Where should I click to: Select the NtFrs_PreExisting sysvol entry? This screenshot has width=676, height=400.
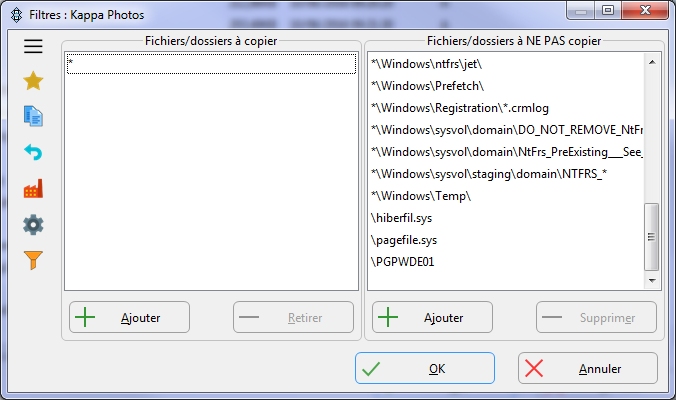coord(506,152)
